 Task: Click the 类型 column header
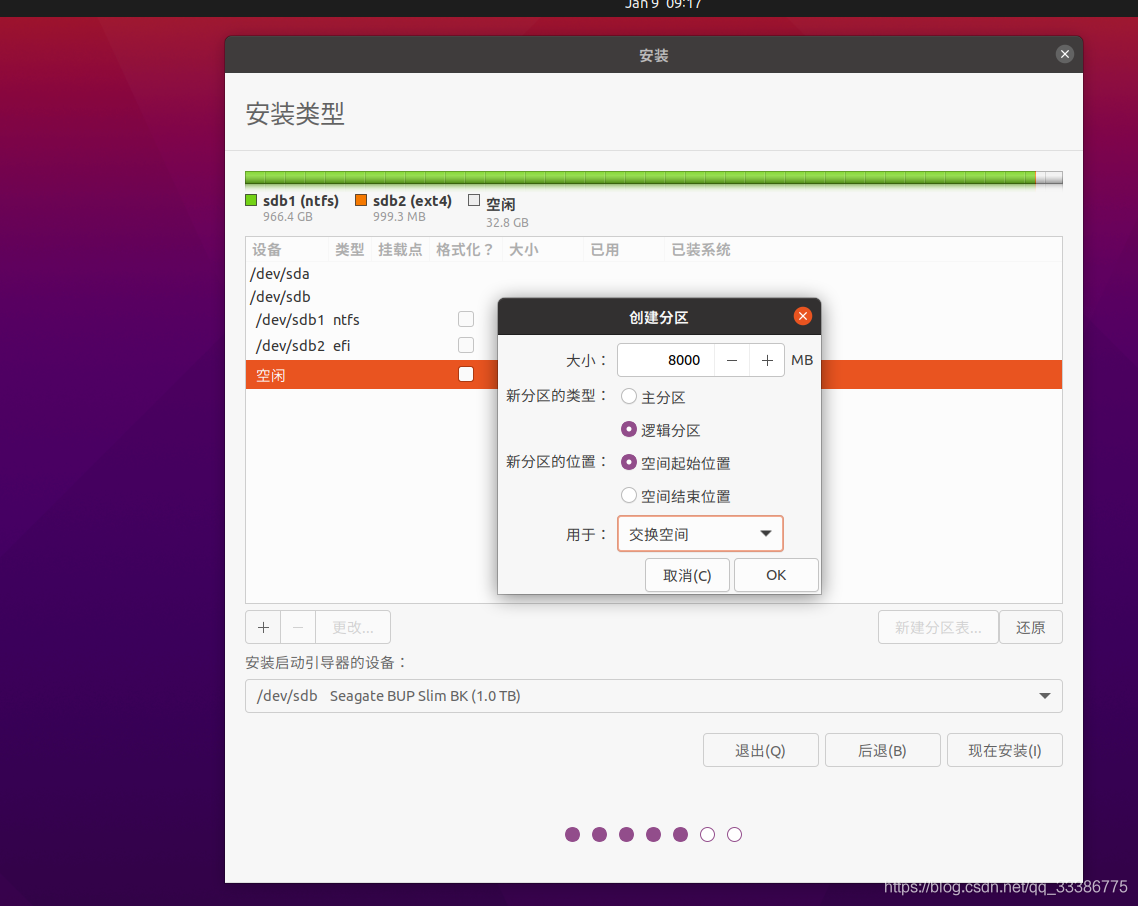point(349,250)
